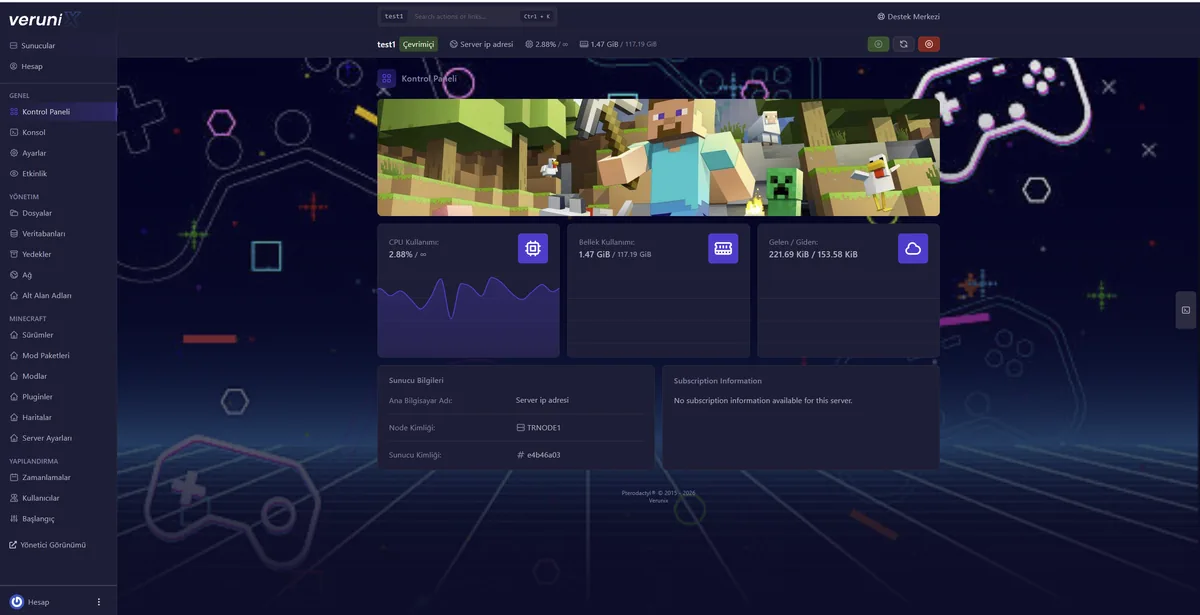Click the Veruni logo
The height and width of the screenshot is (615, 1200).
[x=46, y=18]
